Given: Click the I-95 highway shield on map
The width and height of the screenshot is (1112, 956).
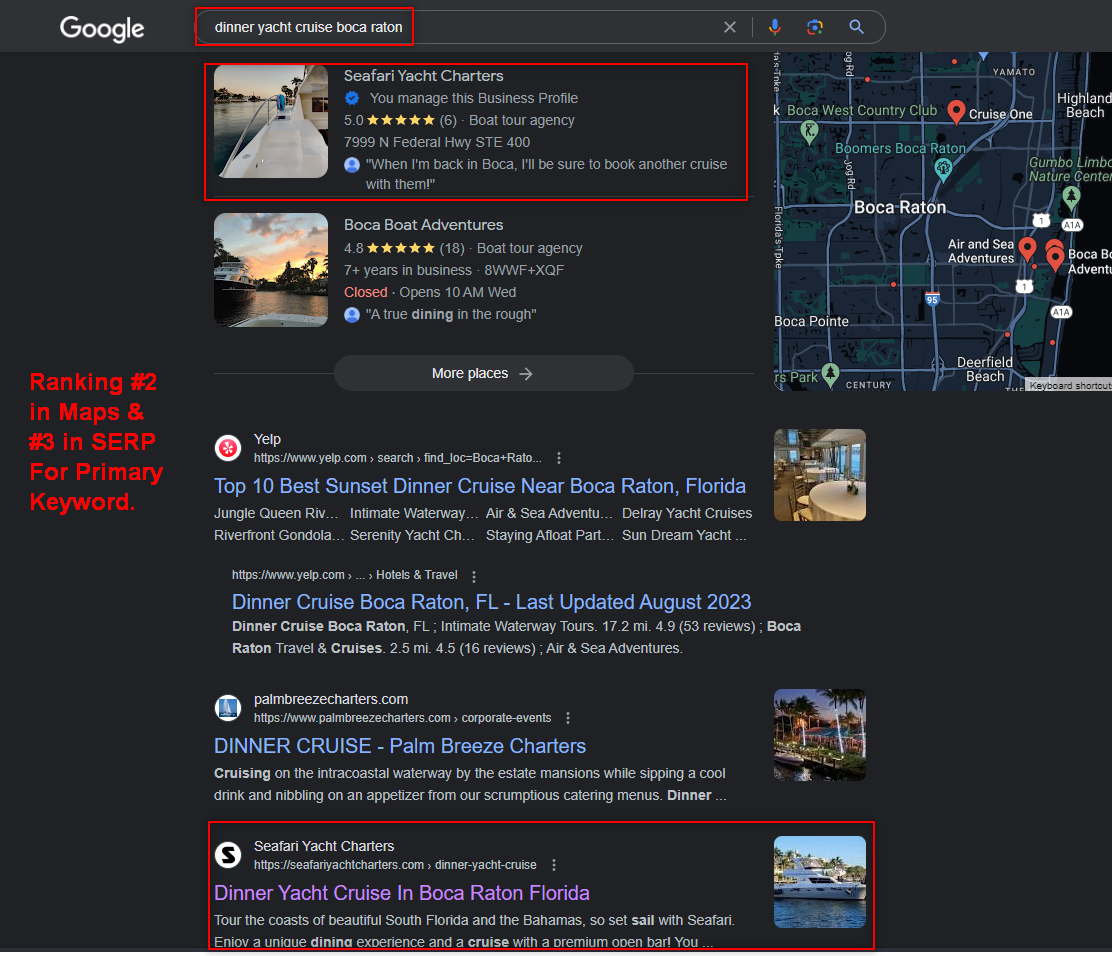Looking at the screenshot, I should 932,299.
